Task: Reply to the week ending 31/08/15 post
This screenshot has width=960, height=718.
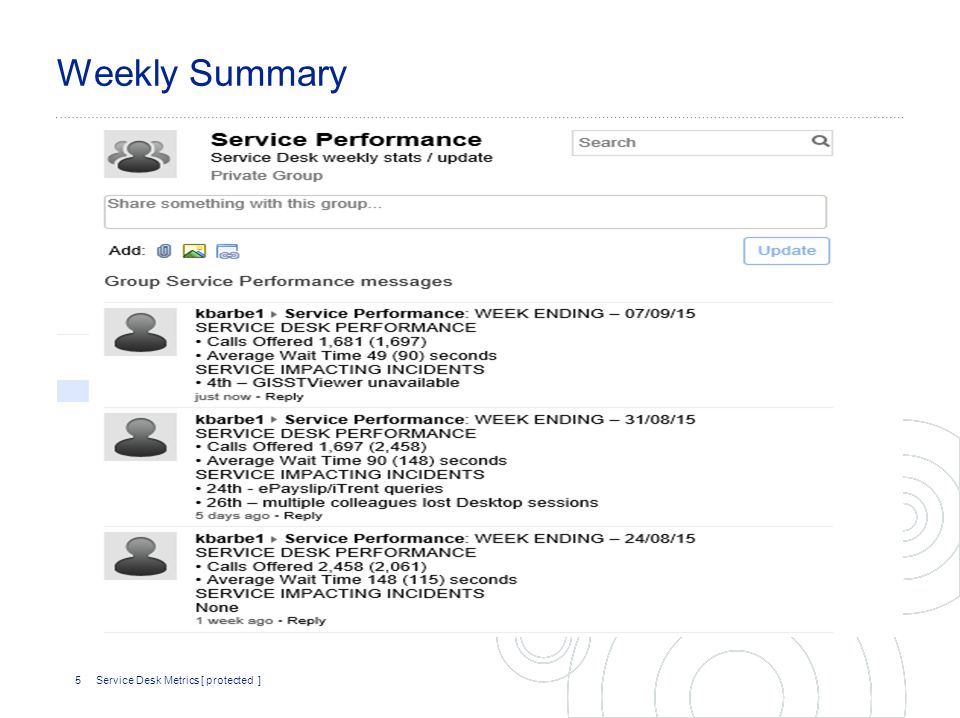Action: pos(302,515)
